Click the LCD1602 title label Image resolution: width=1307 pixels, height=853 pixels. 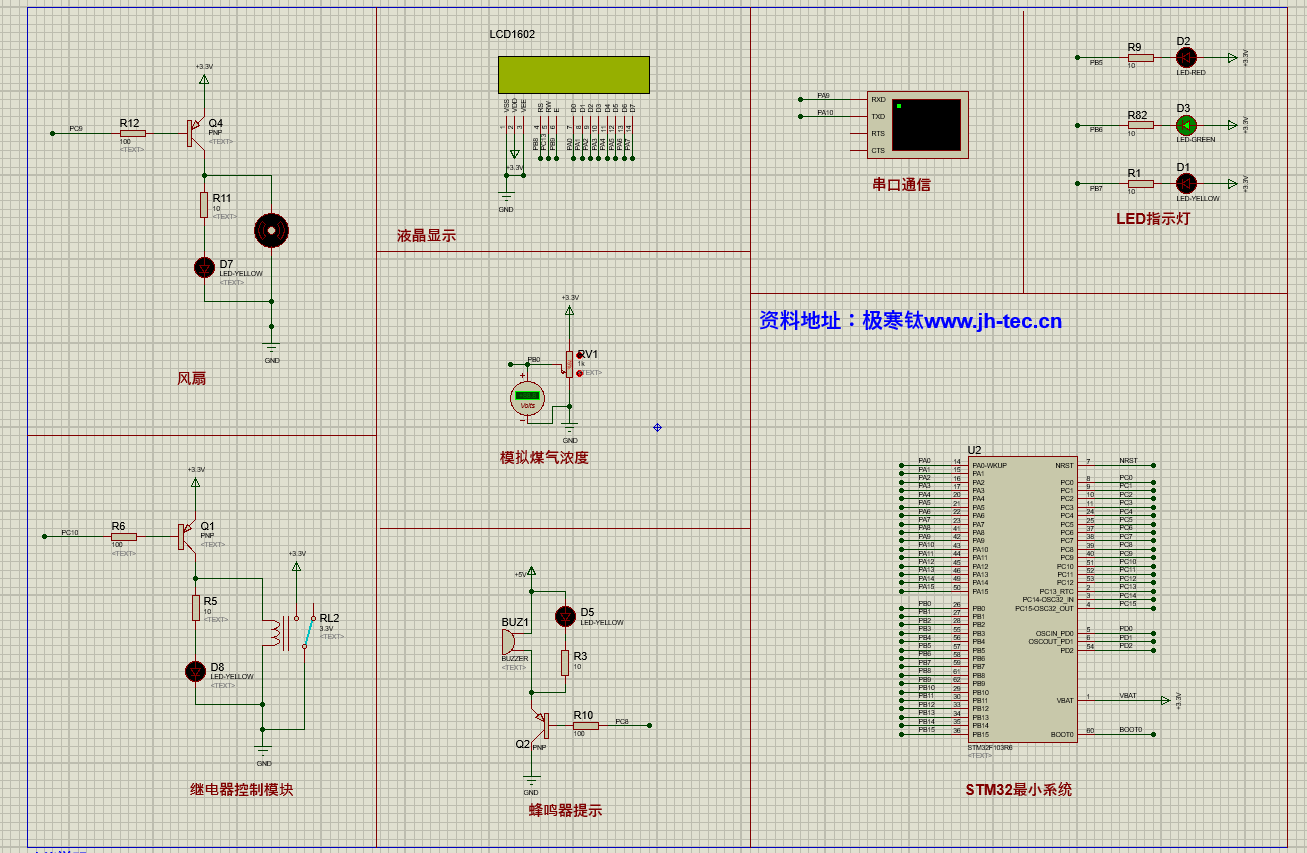point(512,34)
